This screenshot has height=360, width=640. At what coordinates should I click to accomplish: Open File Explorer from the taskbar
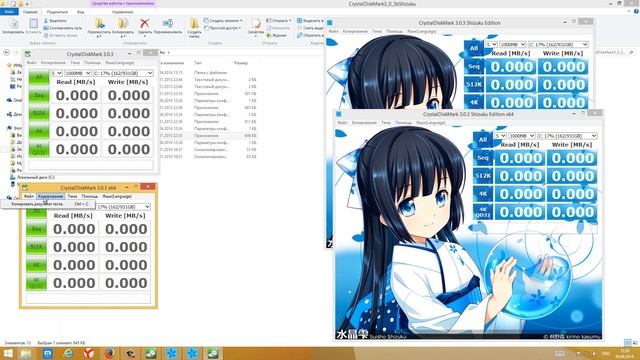(x=26, y=353)
